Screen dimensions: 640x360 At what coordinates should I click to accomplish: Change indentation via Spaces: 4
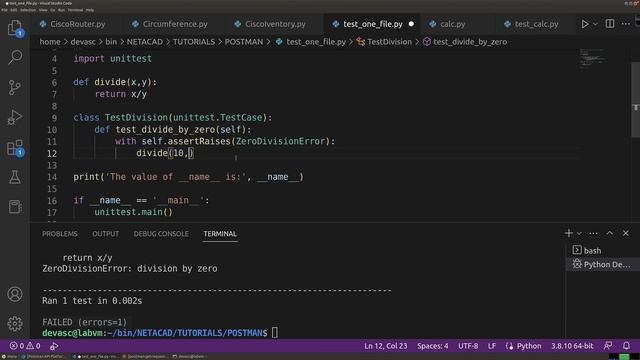click(x=433, y=346)
